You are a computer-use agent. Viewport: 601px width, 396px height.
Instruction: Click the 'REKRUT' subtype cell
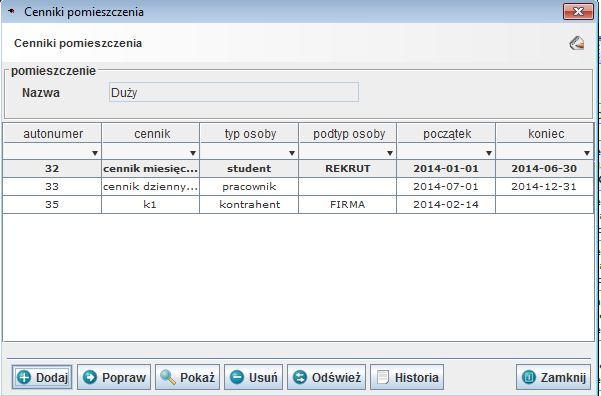coord(348,168)
